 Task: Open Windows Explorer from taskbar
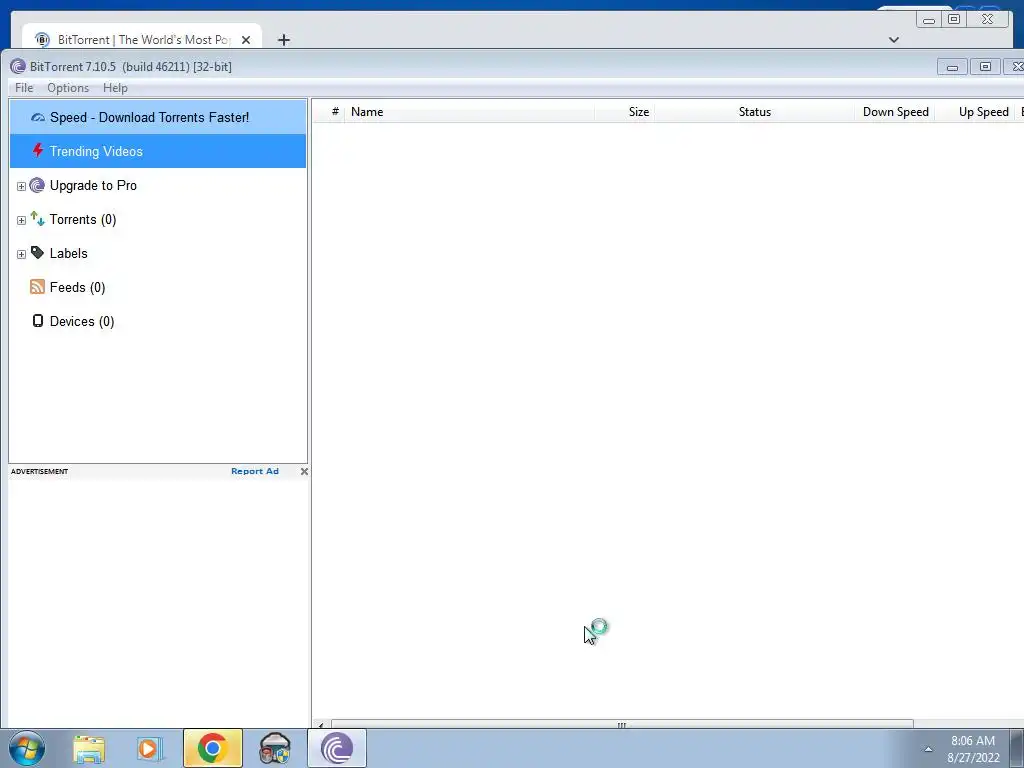point(89,748)
